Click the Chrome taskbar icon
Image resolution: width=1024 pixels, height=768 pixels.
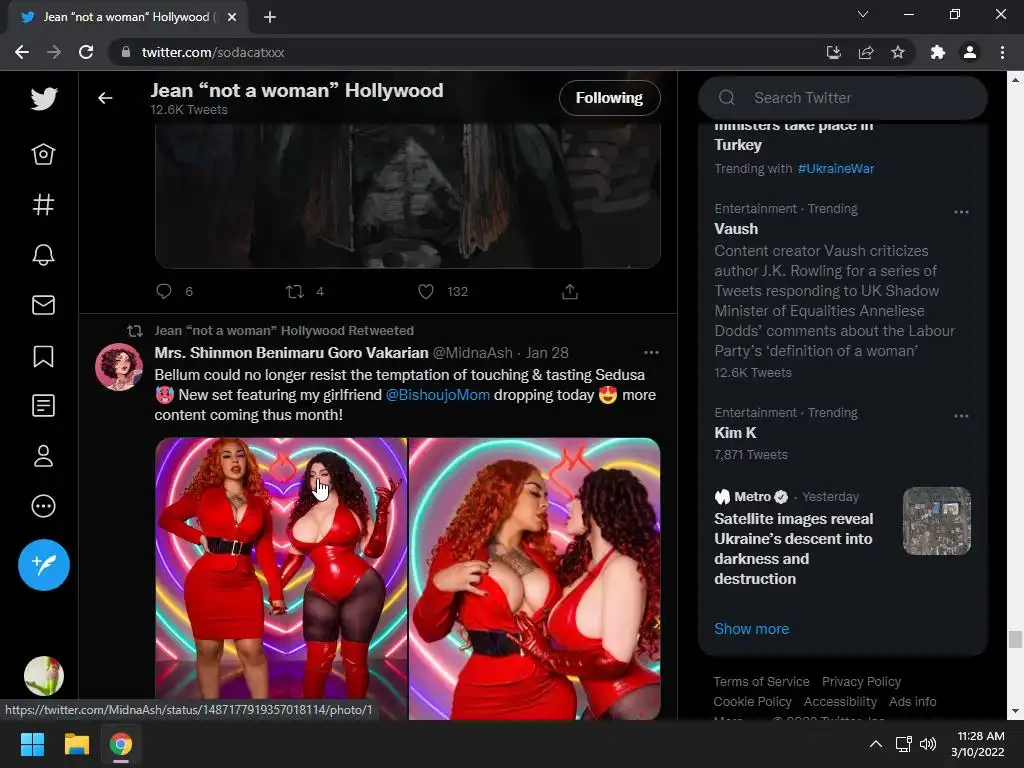[x=121, y=744]
